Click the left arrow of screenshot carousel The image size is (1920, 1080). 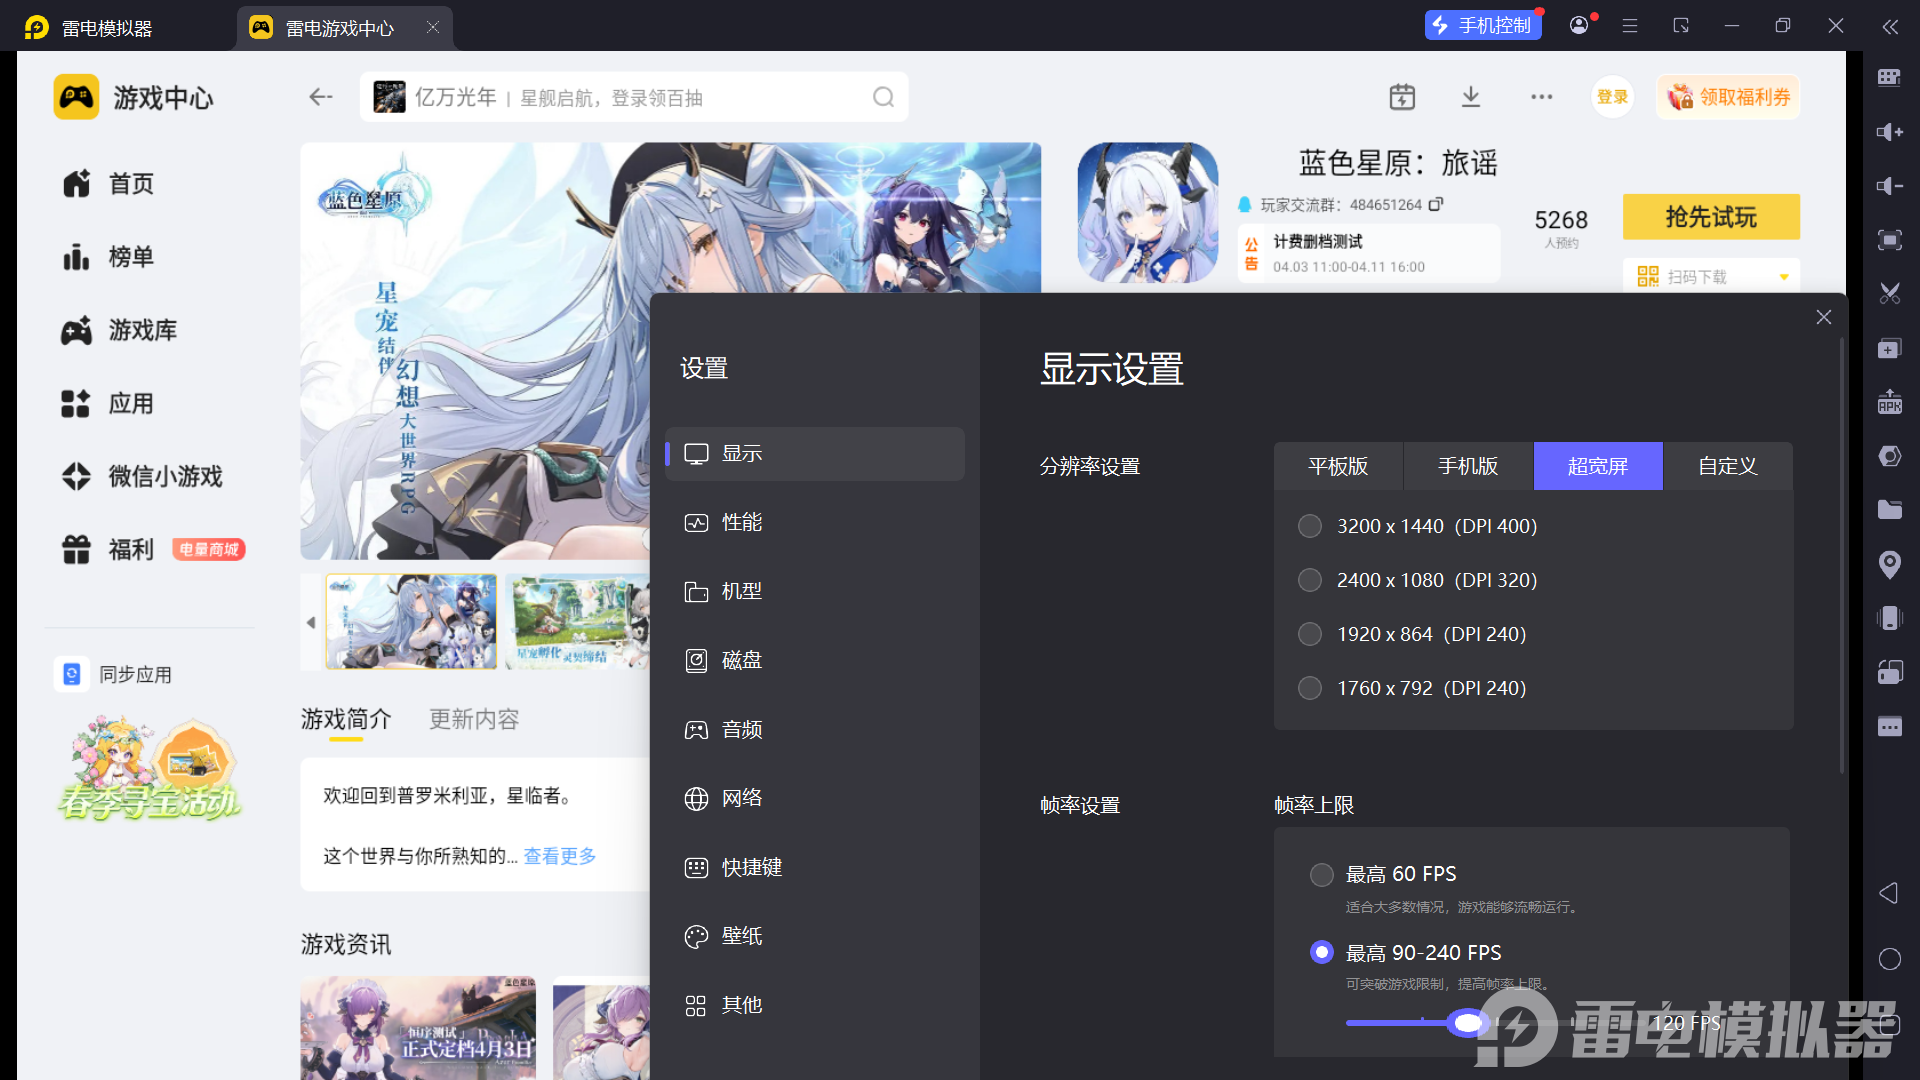311,622
